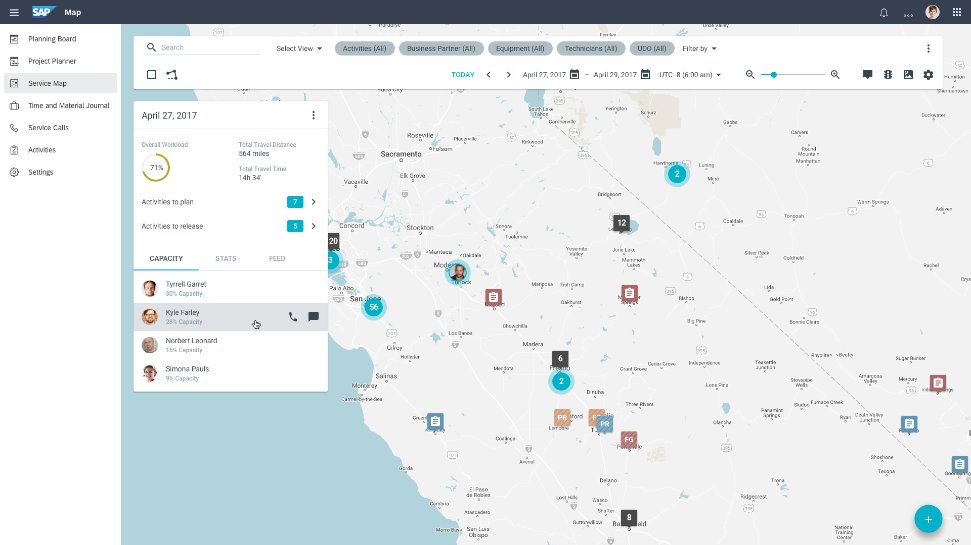
Task: Zoom in the map with plus magnifier
Action: [835, 75]
